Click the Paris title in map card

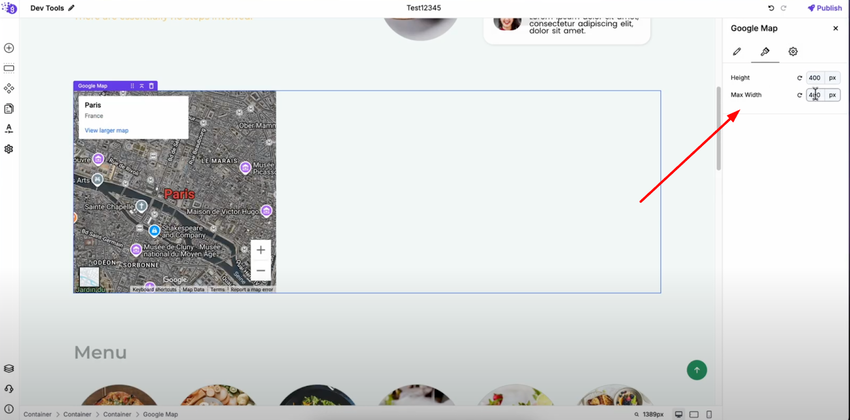coord(93,105)
